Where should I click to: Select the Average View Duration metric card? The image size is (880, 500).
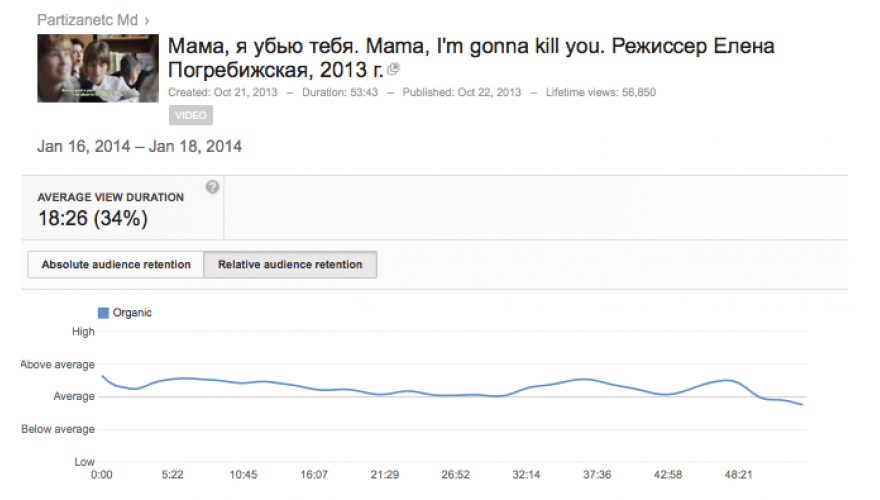coord(122,208)
